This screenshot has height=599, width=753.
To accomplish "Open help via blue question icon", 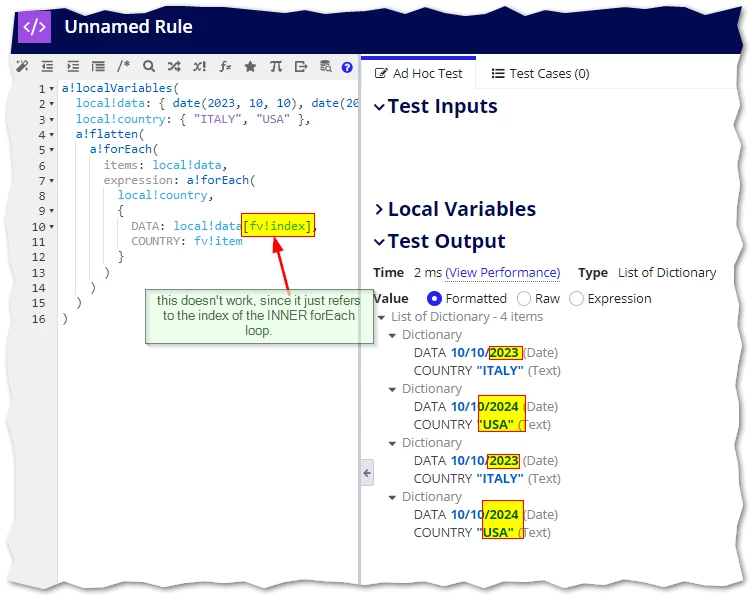I will pos(347,67).
